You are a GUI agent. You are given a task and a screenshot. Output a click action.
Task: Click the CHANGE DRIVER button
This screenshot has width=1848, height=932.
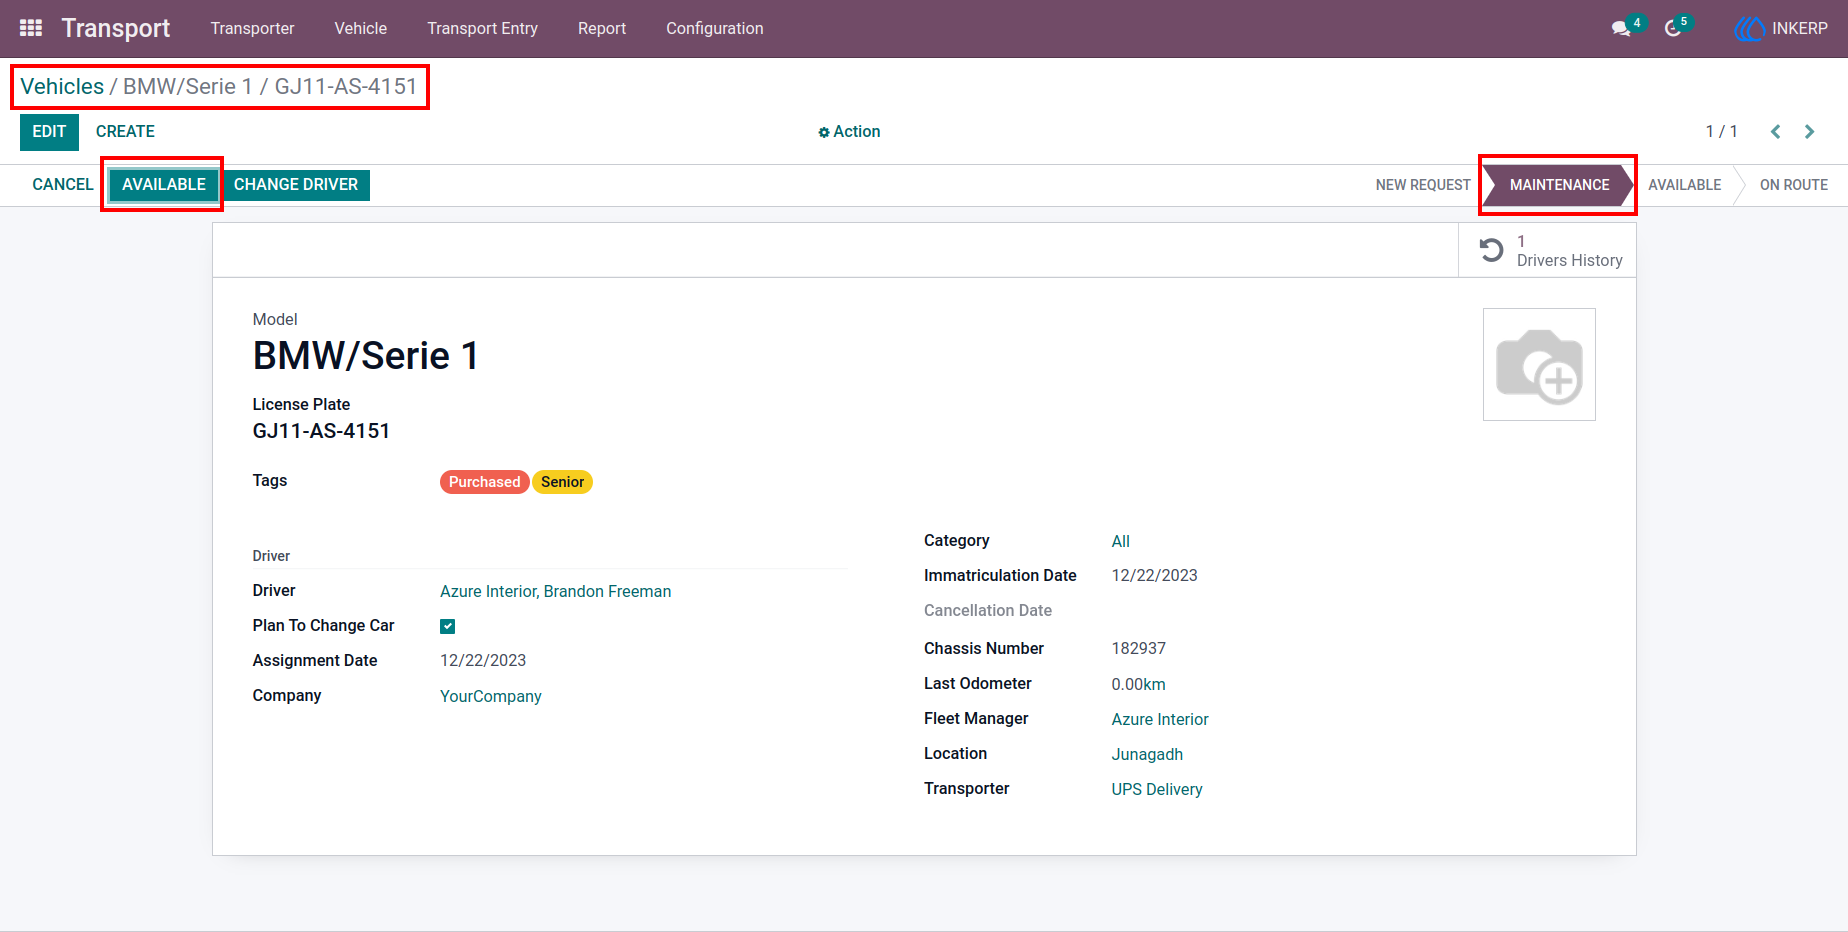[296, 185]
